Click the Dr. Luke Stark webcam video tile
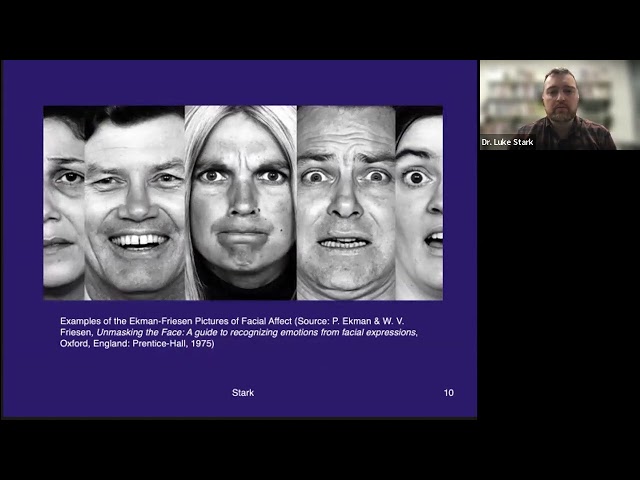 point(560,105)
